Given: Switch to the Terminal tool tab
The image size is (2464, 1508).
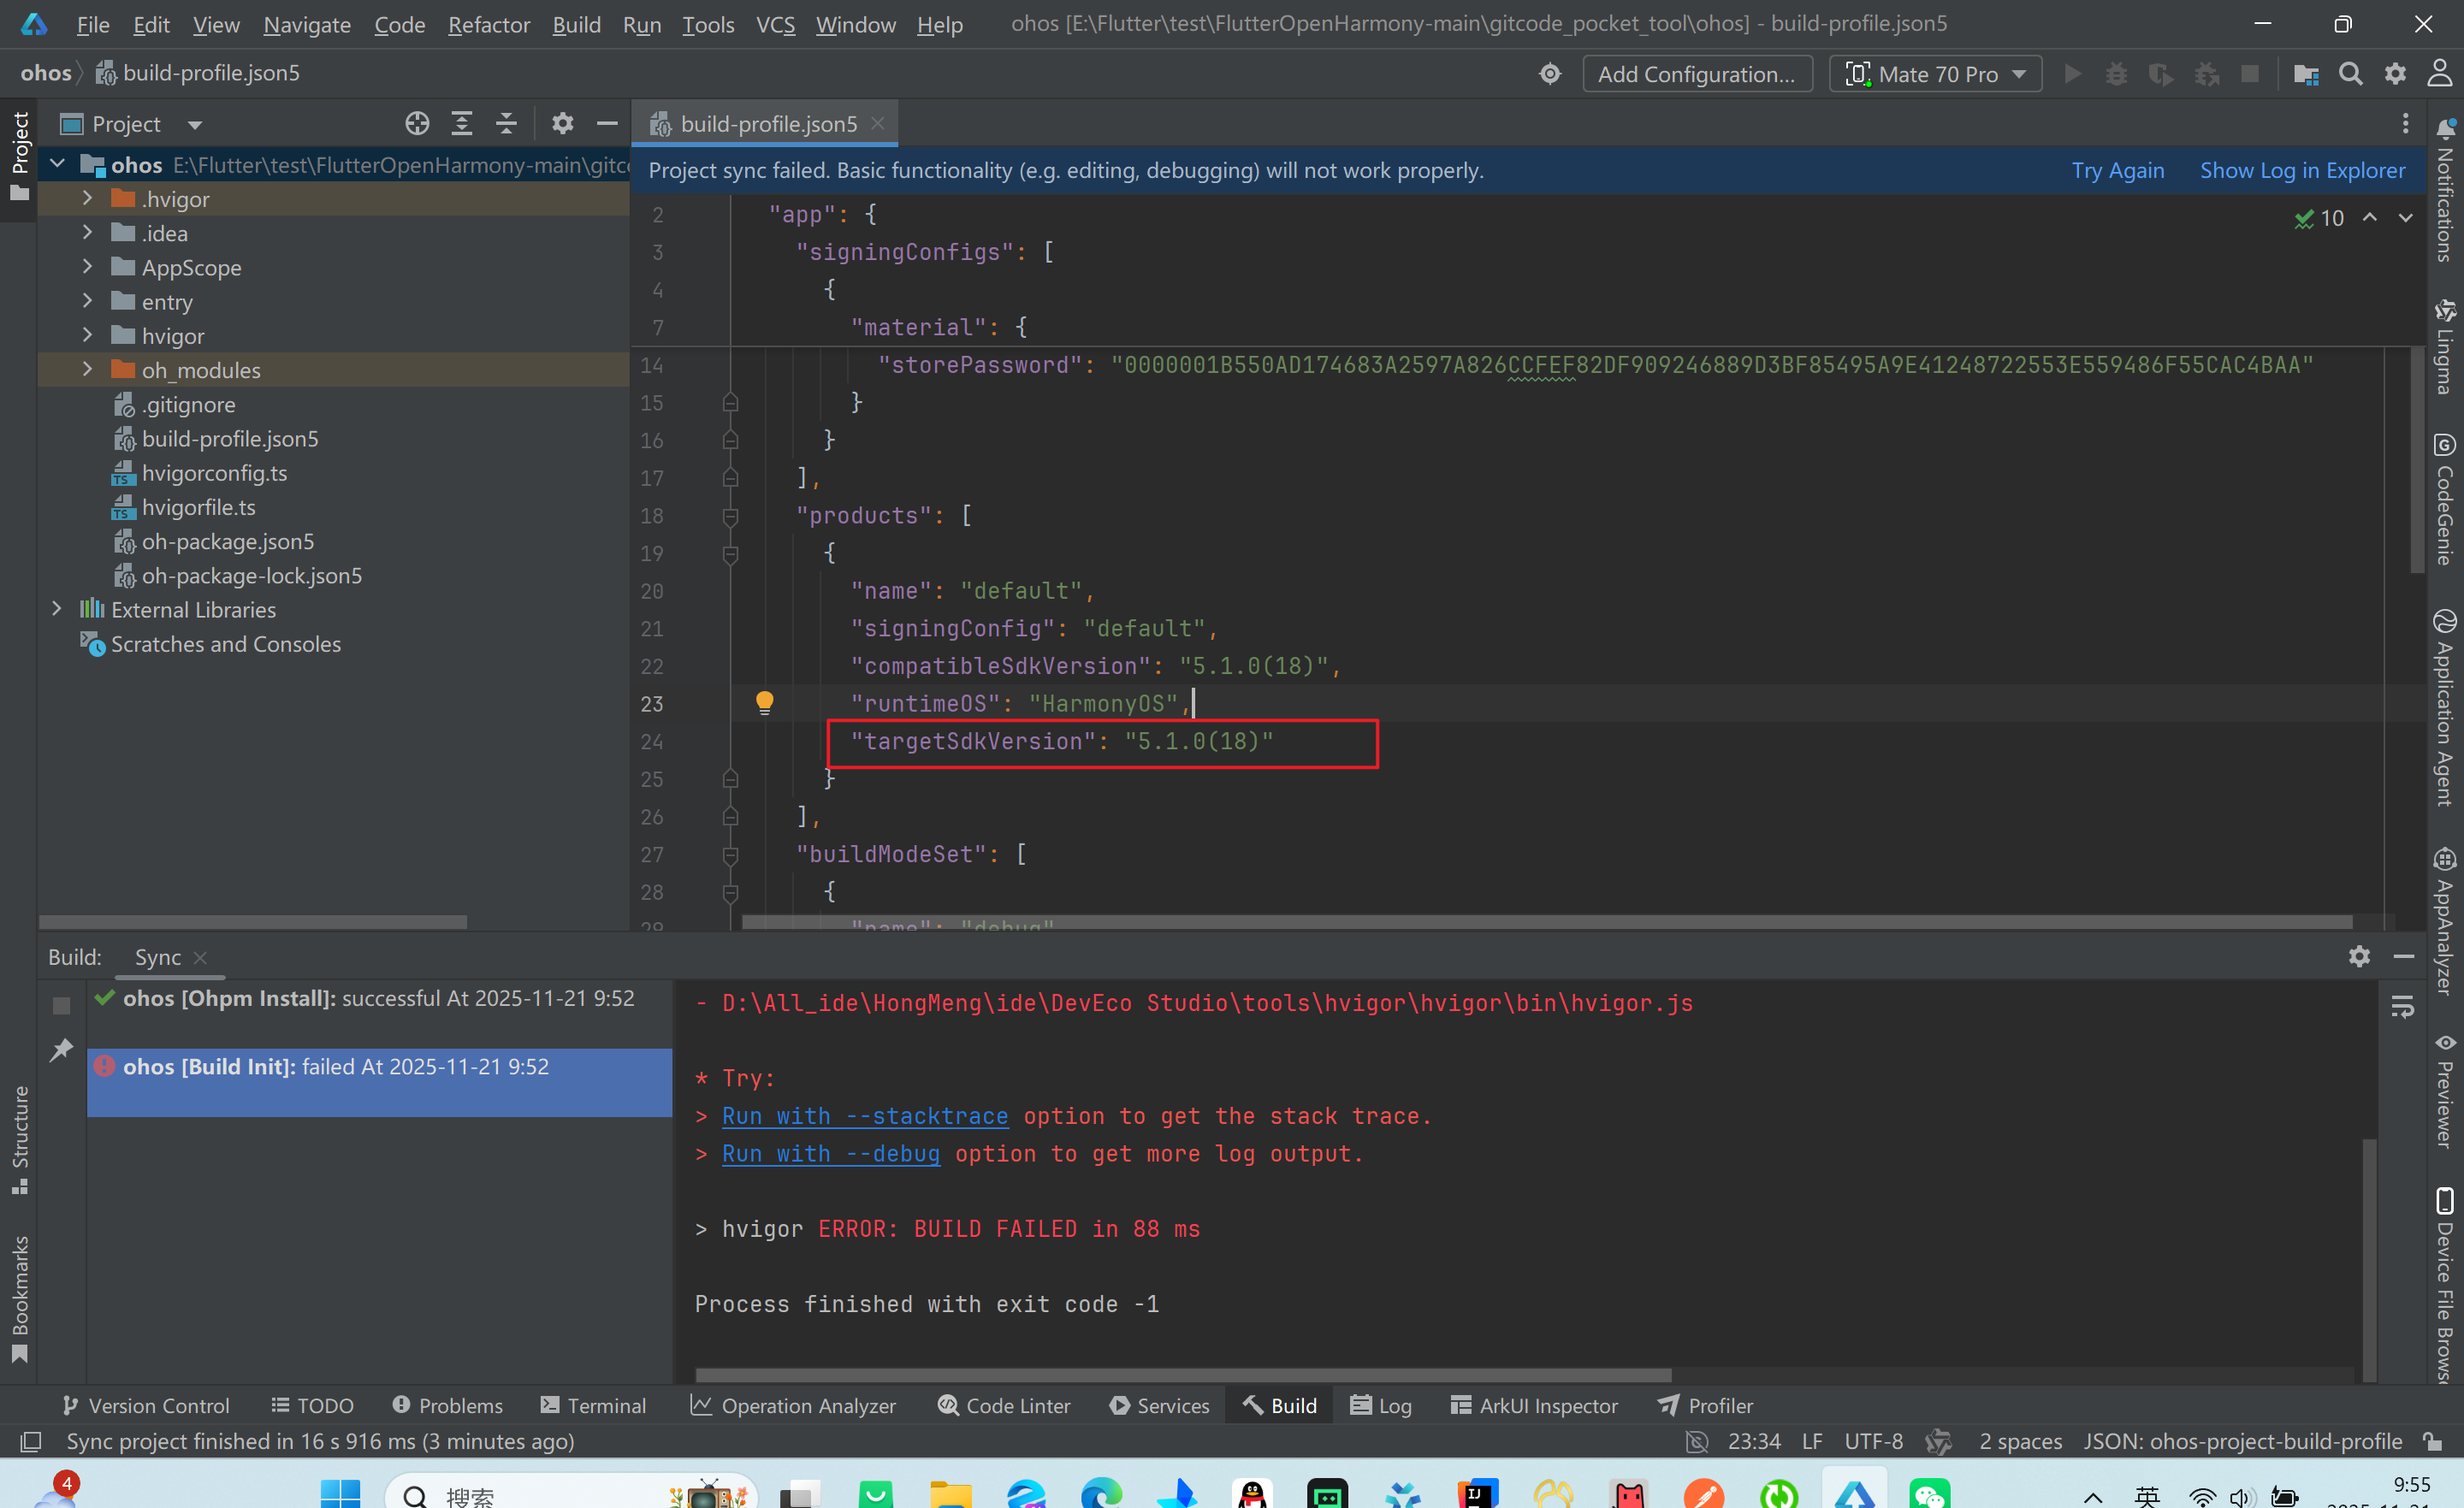Looking at the screenshot, I should 593,1405.
